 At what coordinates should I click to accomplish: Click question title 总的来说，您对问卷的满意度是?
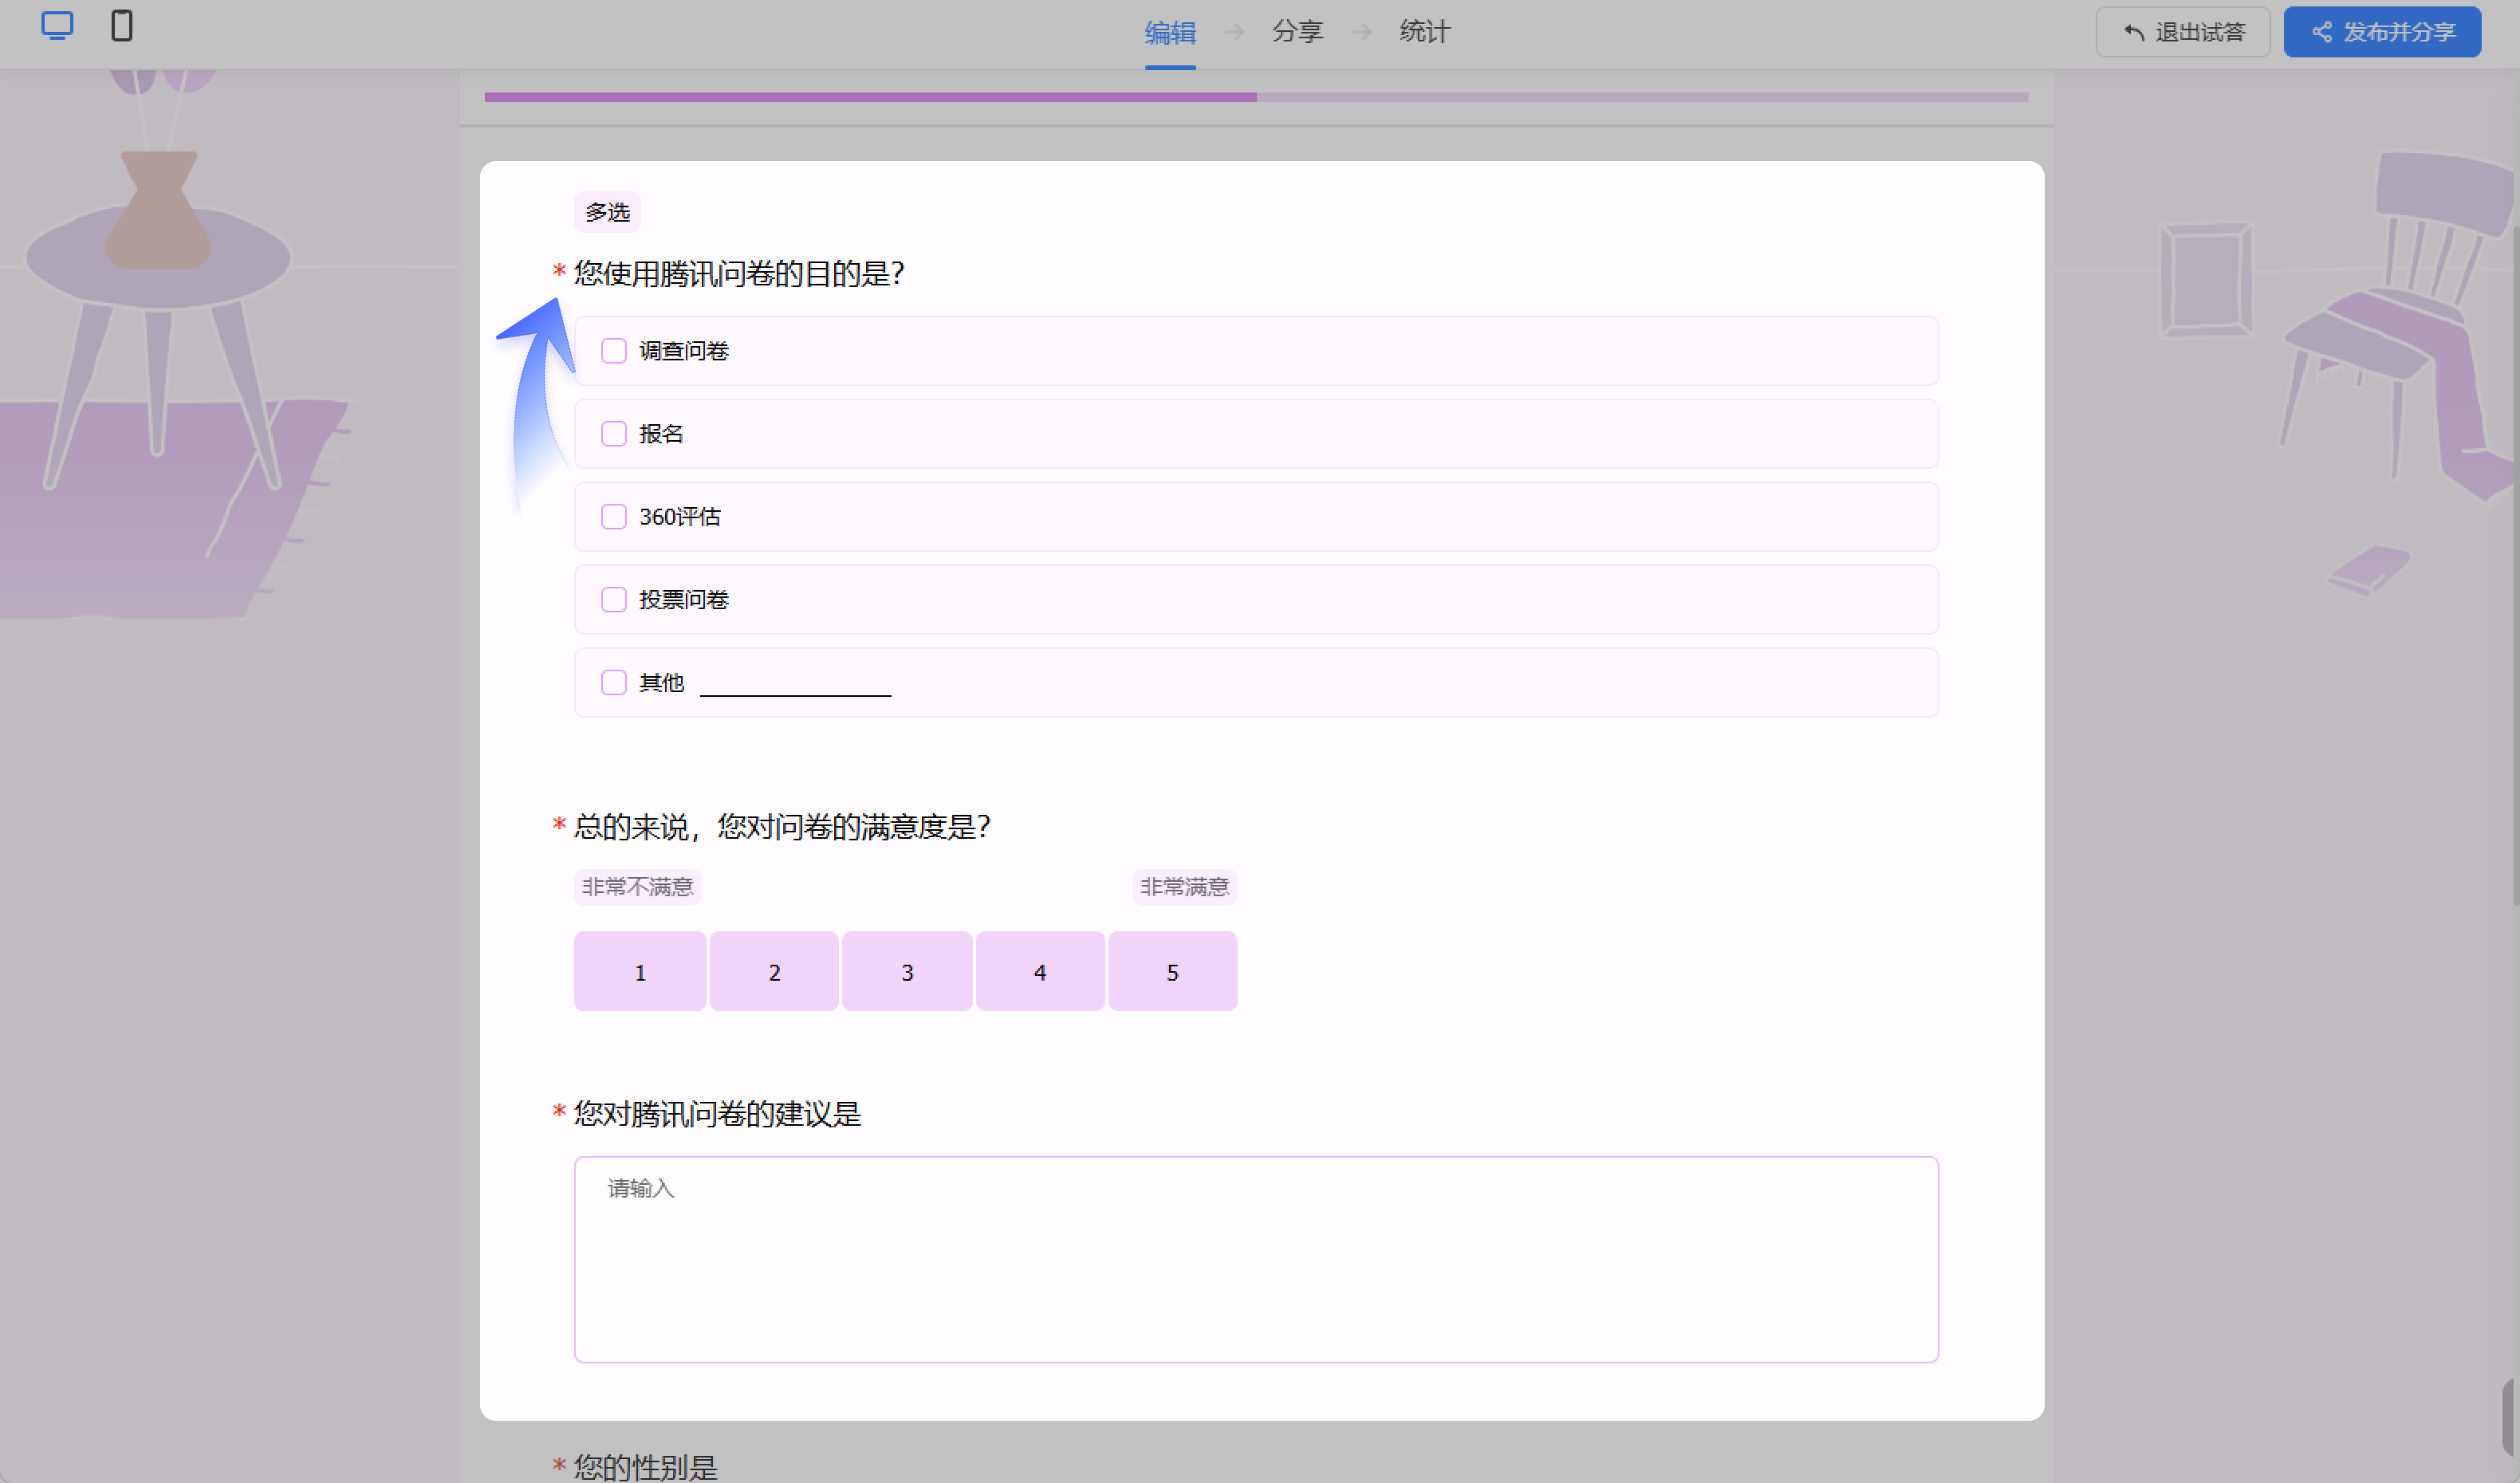tap(782, 827)
